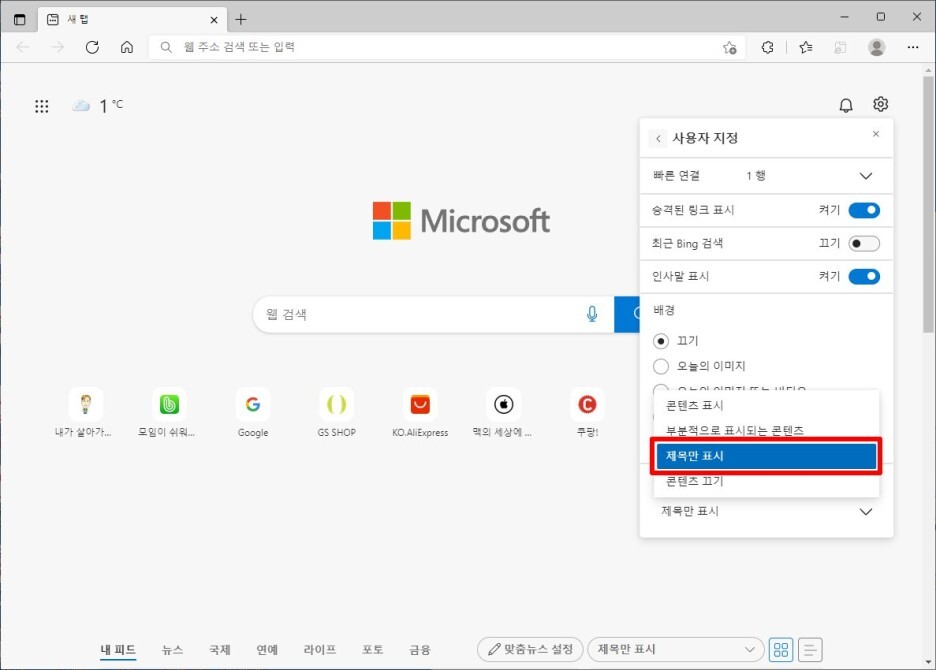Open the tab actions menu icon
936x670 pixels.
pyautogui.click(x=20, y=19)
